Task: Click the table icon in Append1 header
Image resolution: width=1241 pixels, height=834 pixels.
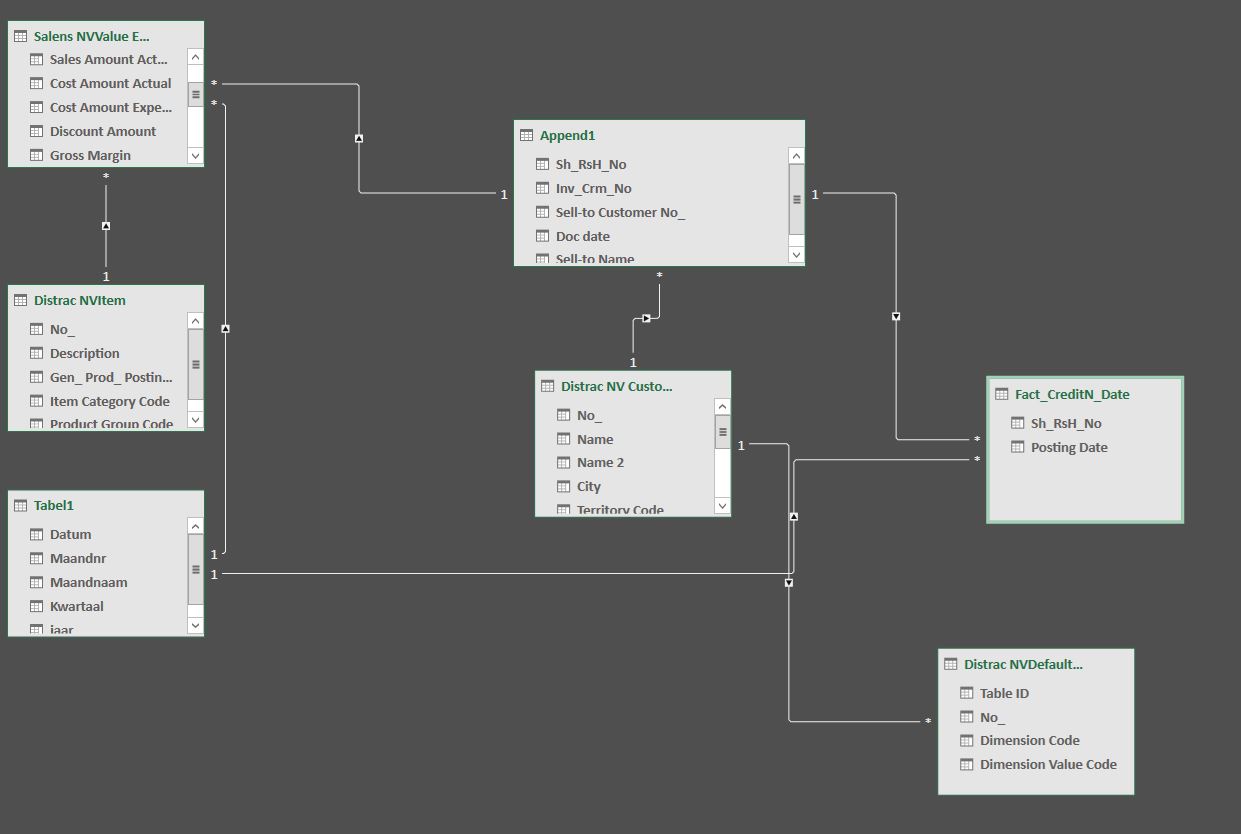Action: 526,135
